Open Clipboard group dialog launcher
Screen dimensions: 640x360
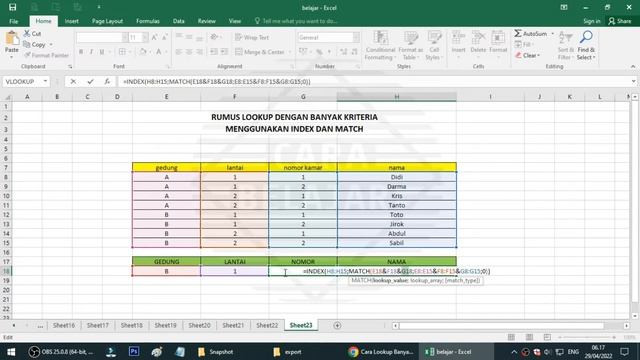pyautogui.click(x=70, y=67)
